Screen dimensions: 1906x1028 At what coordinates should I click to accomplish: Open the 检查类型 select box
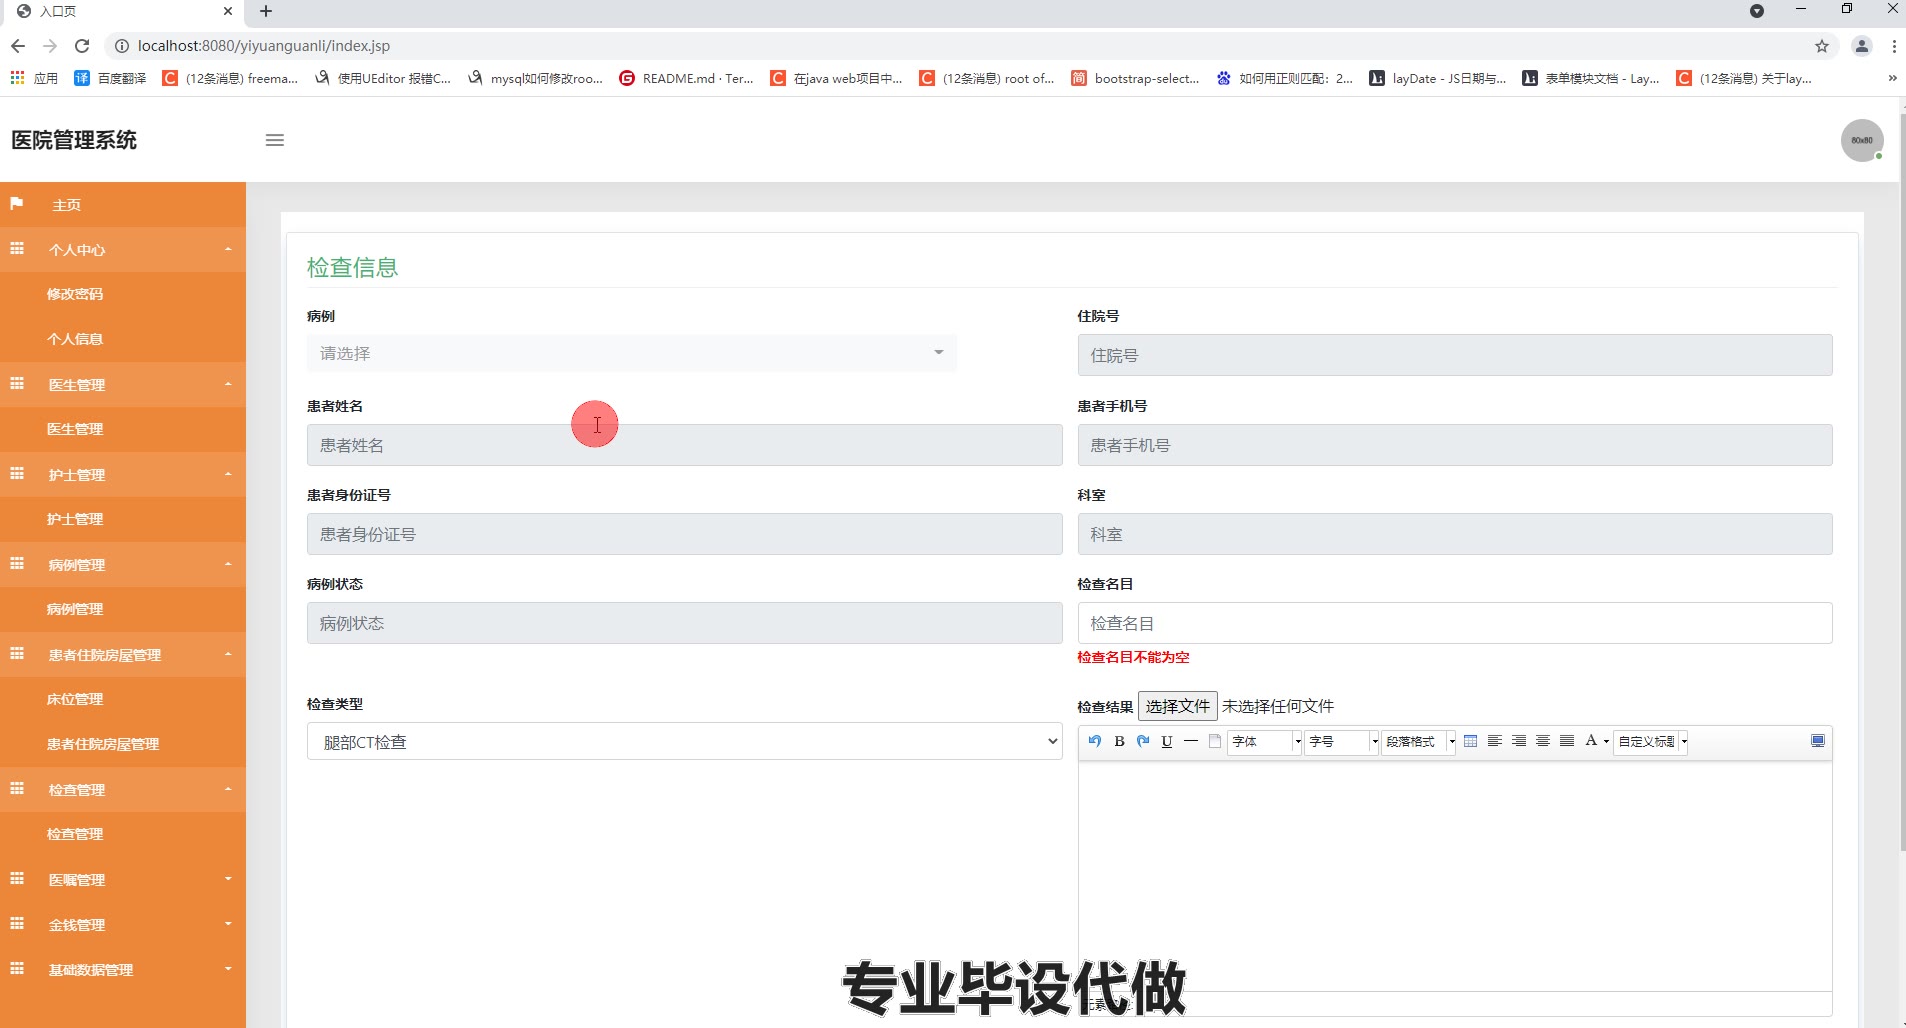(685, 741)
